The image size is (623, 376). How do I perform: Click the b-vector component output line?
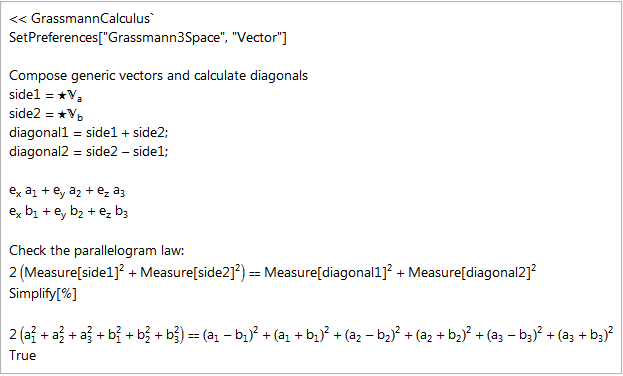point(68,211)
